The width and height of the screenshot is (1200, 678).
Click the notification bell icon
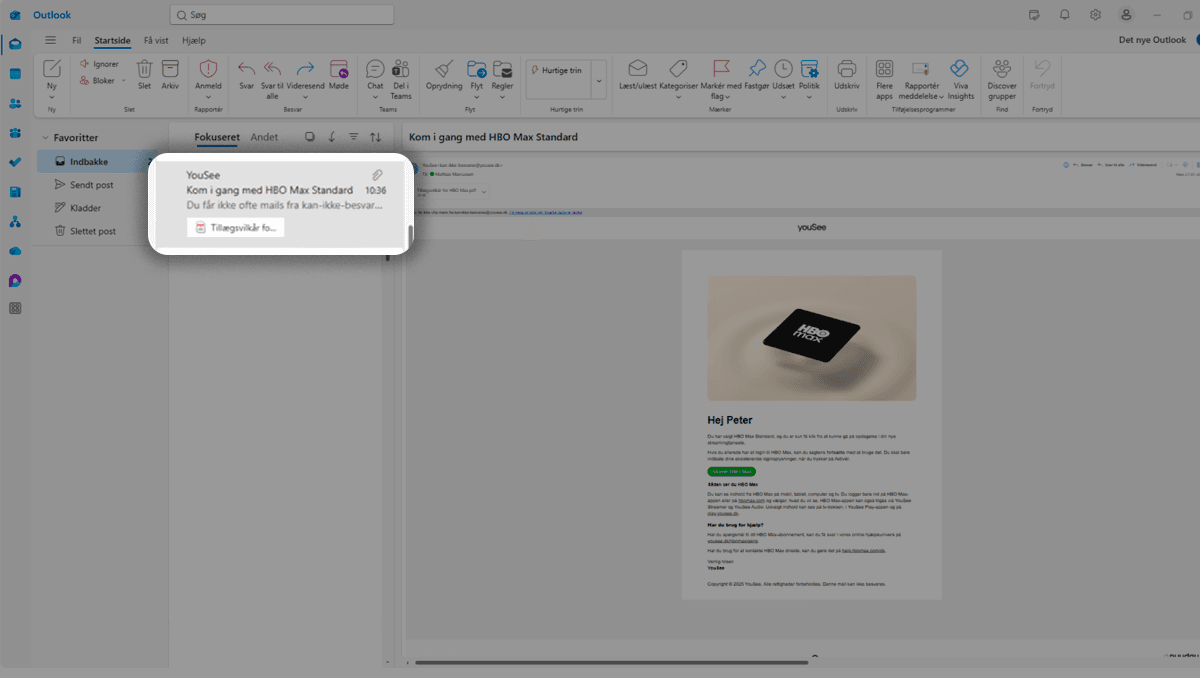pyautogui.click(x=1065, y=15)
